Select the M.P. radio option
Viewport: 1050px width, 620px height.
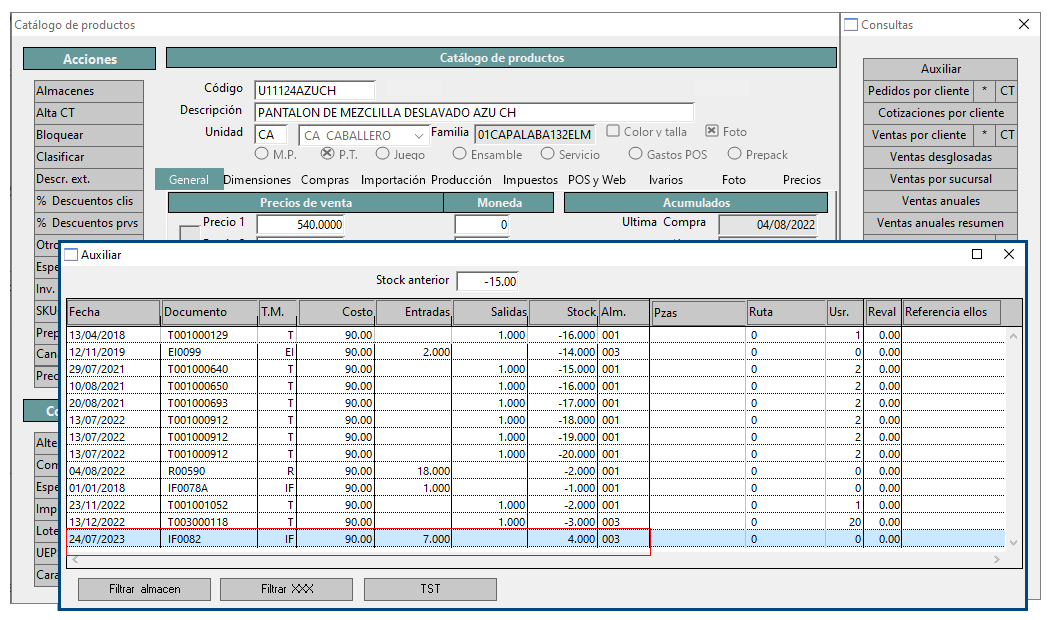(262, 154)
